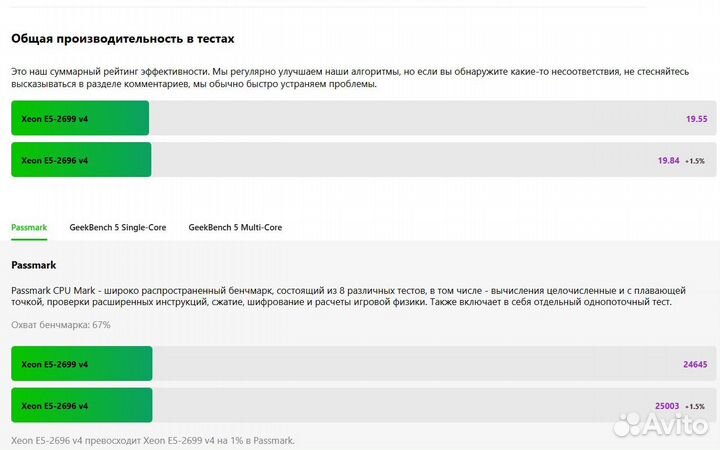Click the "Общая производительность в тестах" heading
This screenshot has height=450, width=720.
click(122, 38)
